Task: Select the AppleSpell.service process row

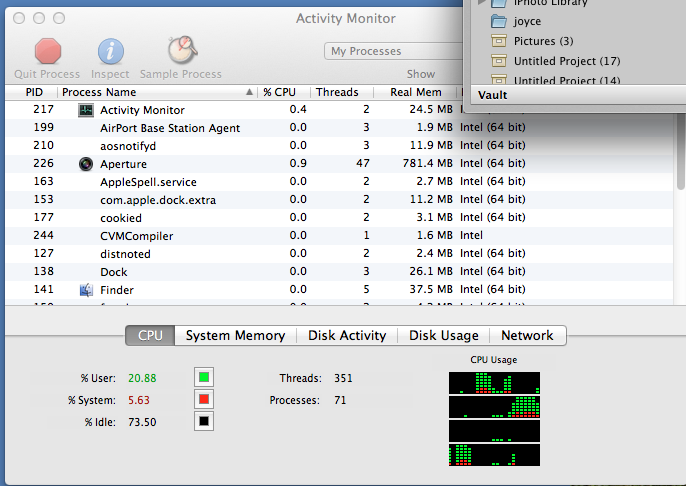Action: 339,182
